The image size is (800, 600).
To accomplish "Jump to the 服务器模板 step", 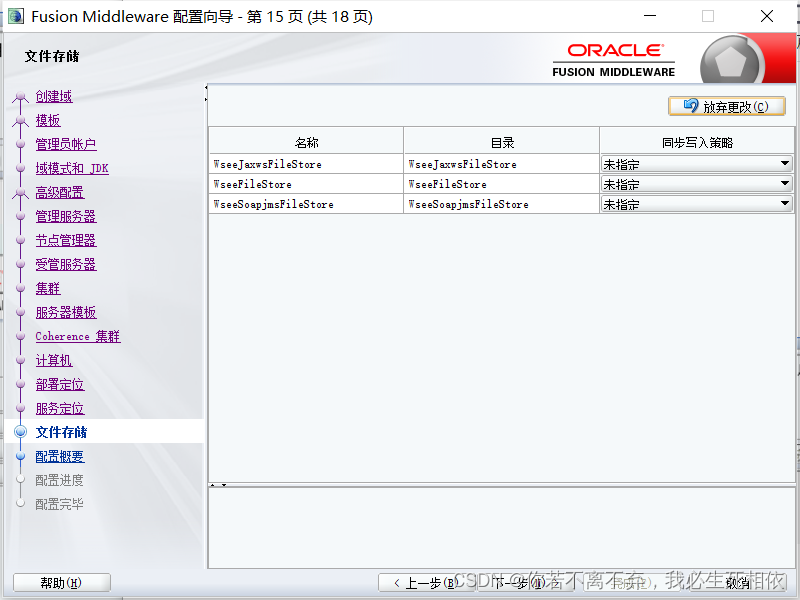I will (66, 312).
